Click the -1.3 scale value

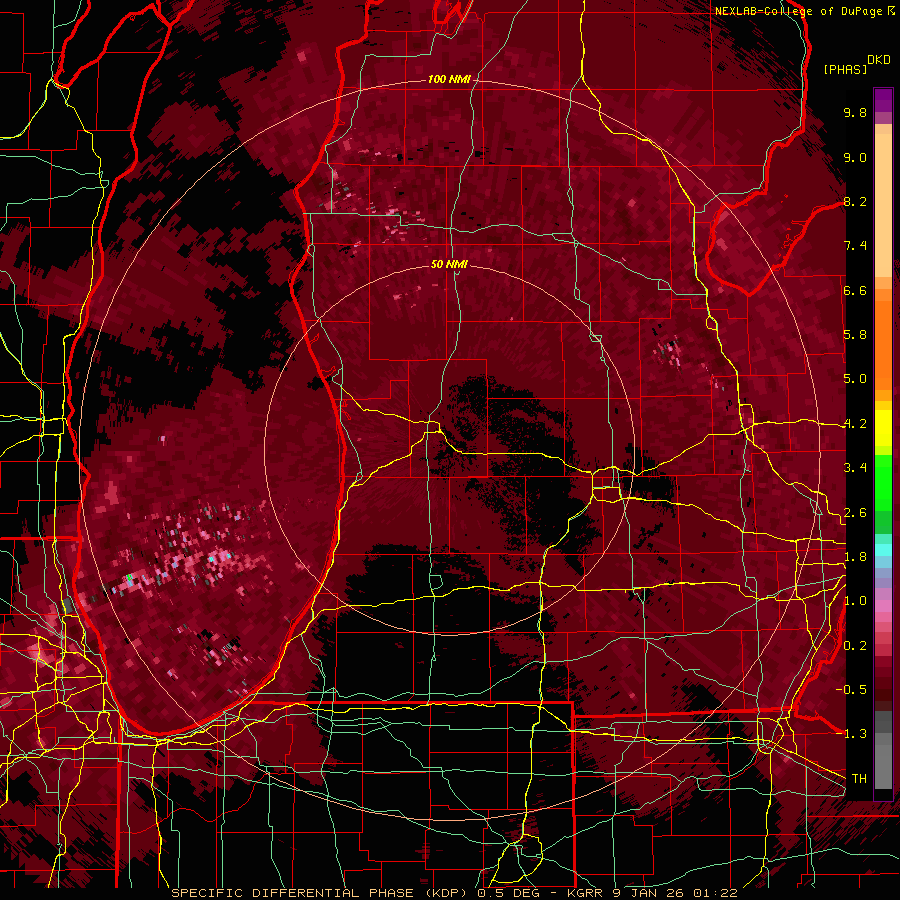[x=851, y=734]
